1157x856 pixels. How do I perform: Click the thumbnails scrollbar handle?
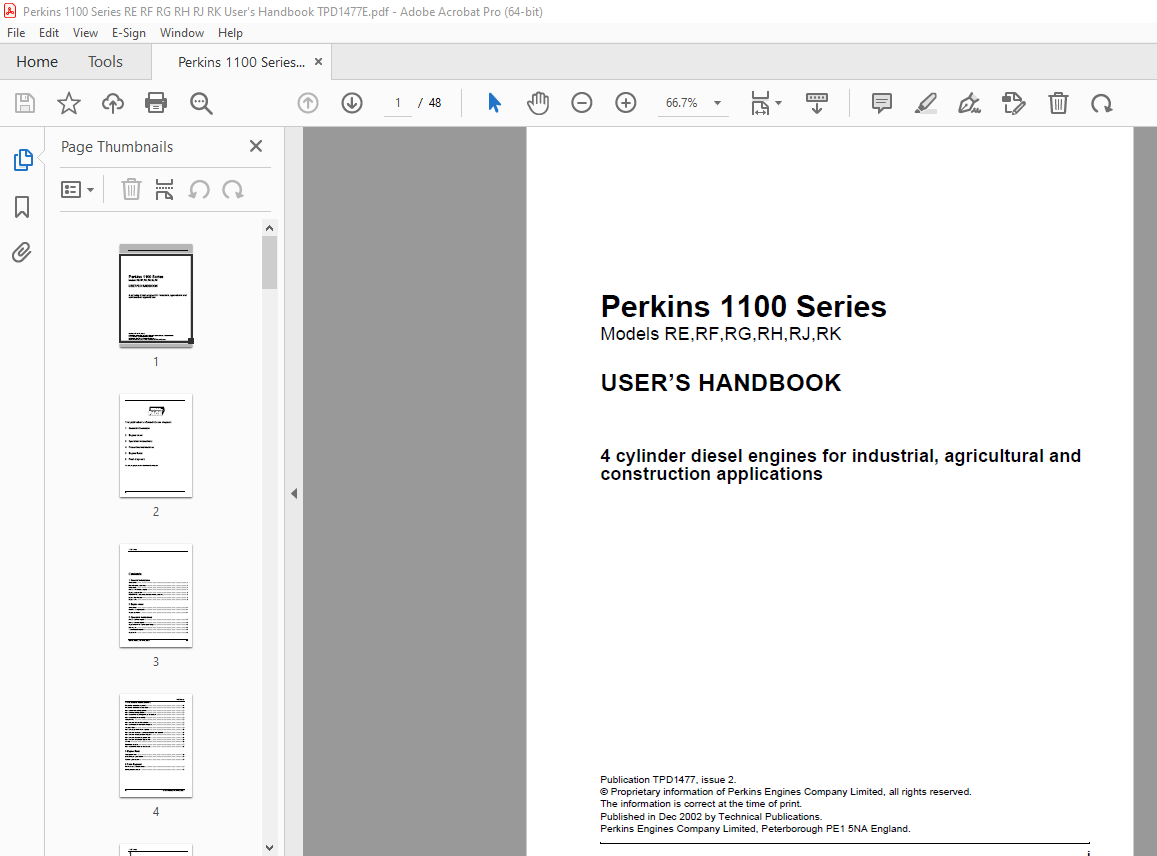269,263
